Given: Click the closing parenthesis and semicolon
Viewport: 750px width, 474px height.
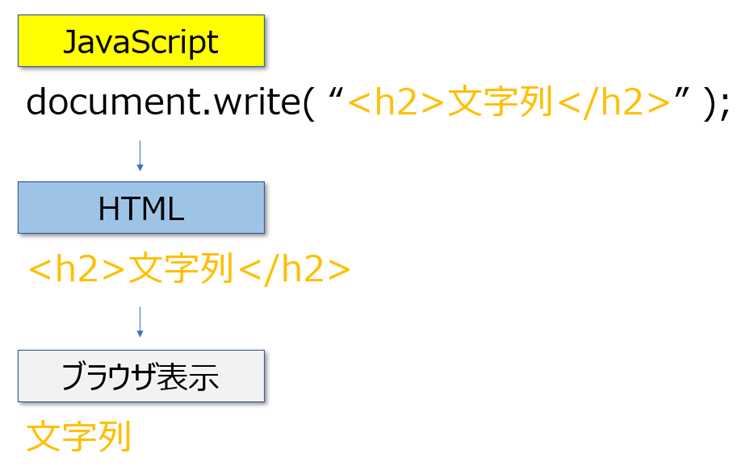Looking at the screenshot, I should click(x=716, y=104).
